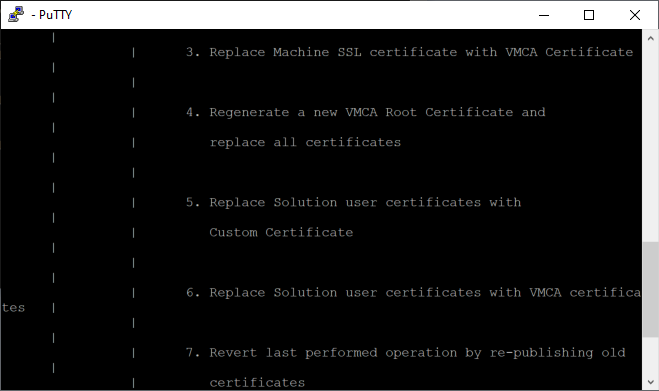Image resolution: width=659 pixels, height=391 pixels.
Task: Click the 'Custom Certificate' text line
Action: click(x=281, y=232)
